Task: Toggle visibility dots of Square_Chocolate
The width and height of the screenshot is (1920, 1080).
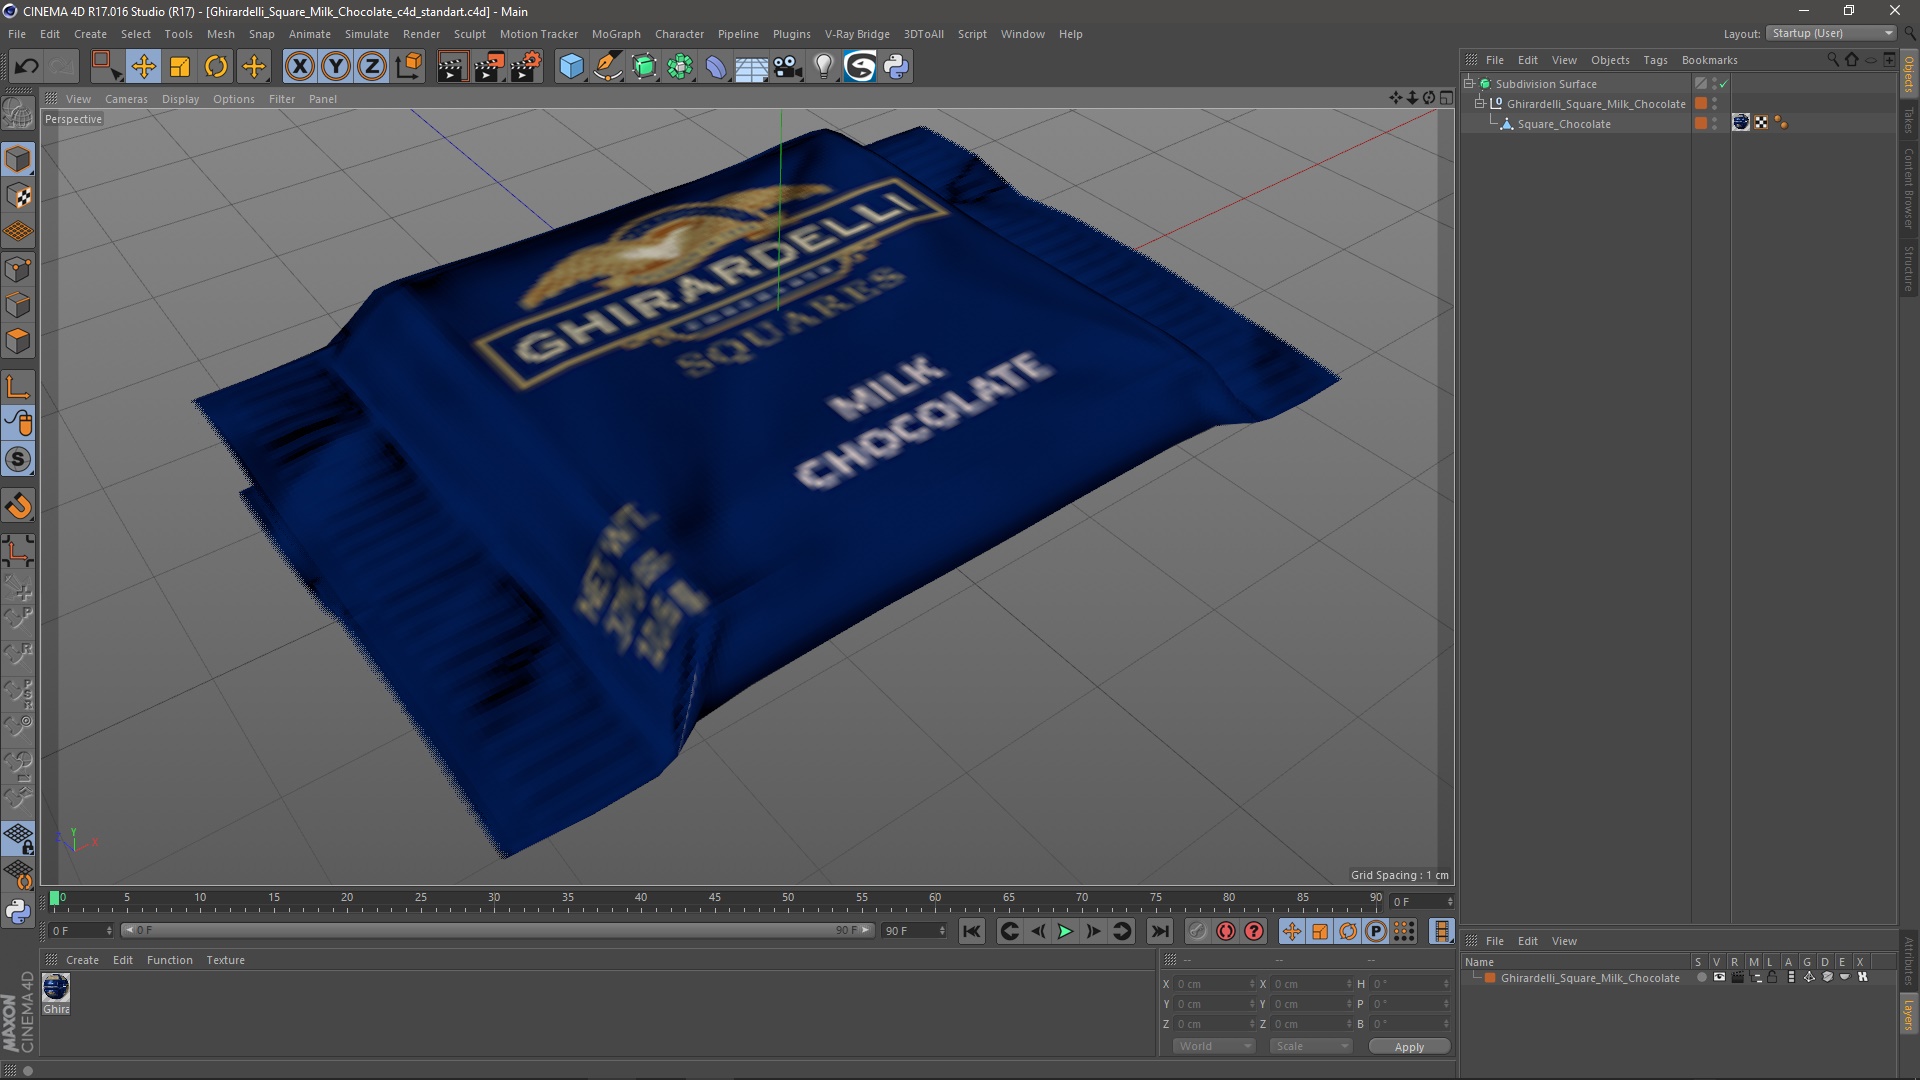Action: (1715, 123)
